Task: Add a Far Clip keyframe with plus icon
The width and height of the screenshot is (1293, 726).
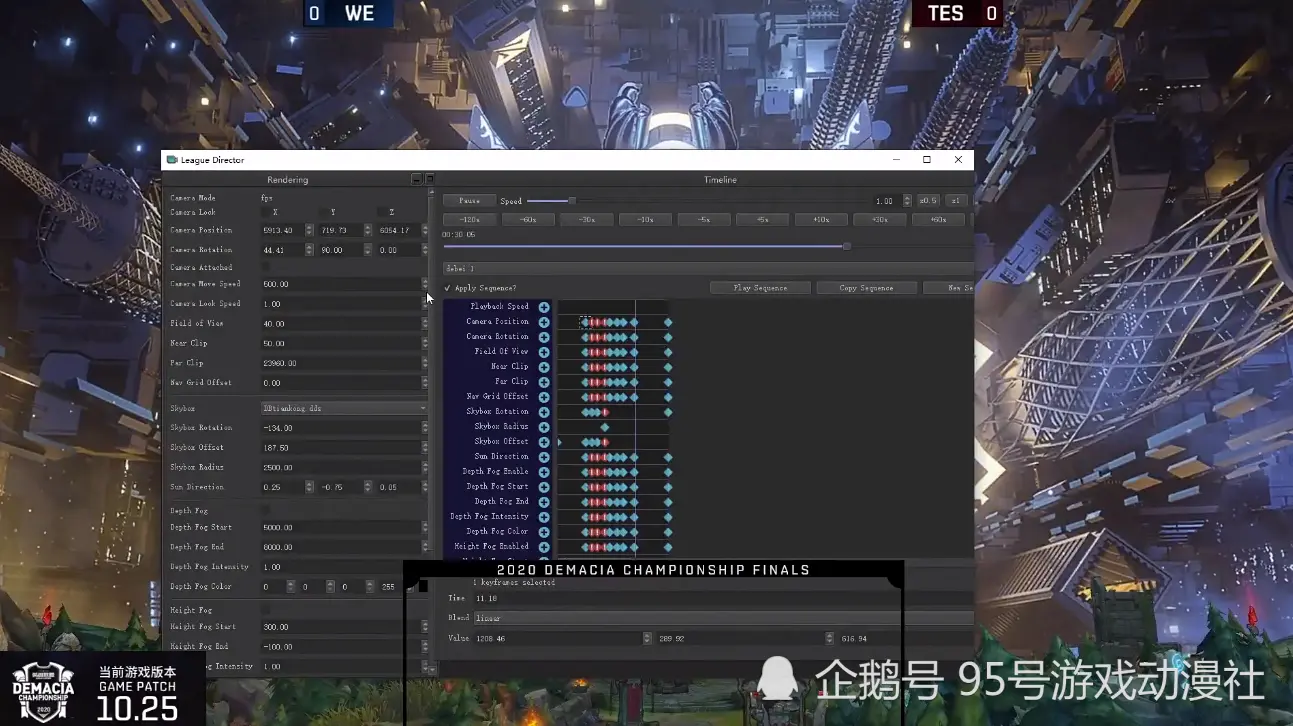Action: [544, 382]
